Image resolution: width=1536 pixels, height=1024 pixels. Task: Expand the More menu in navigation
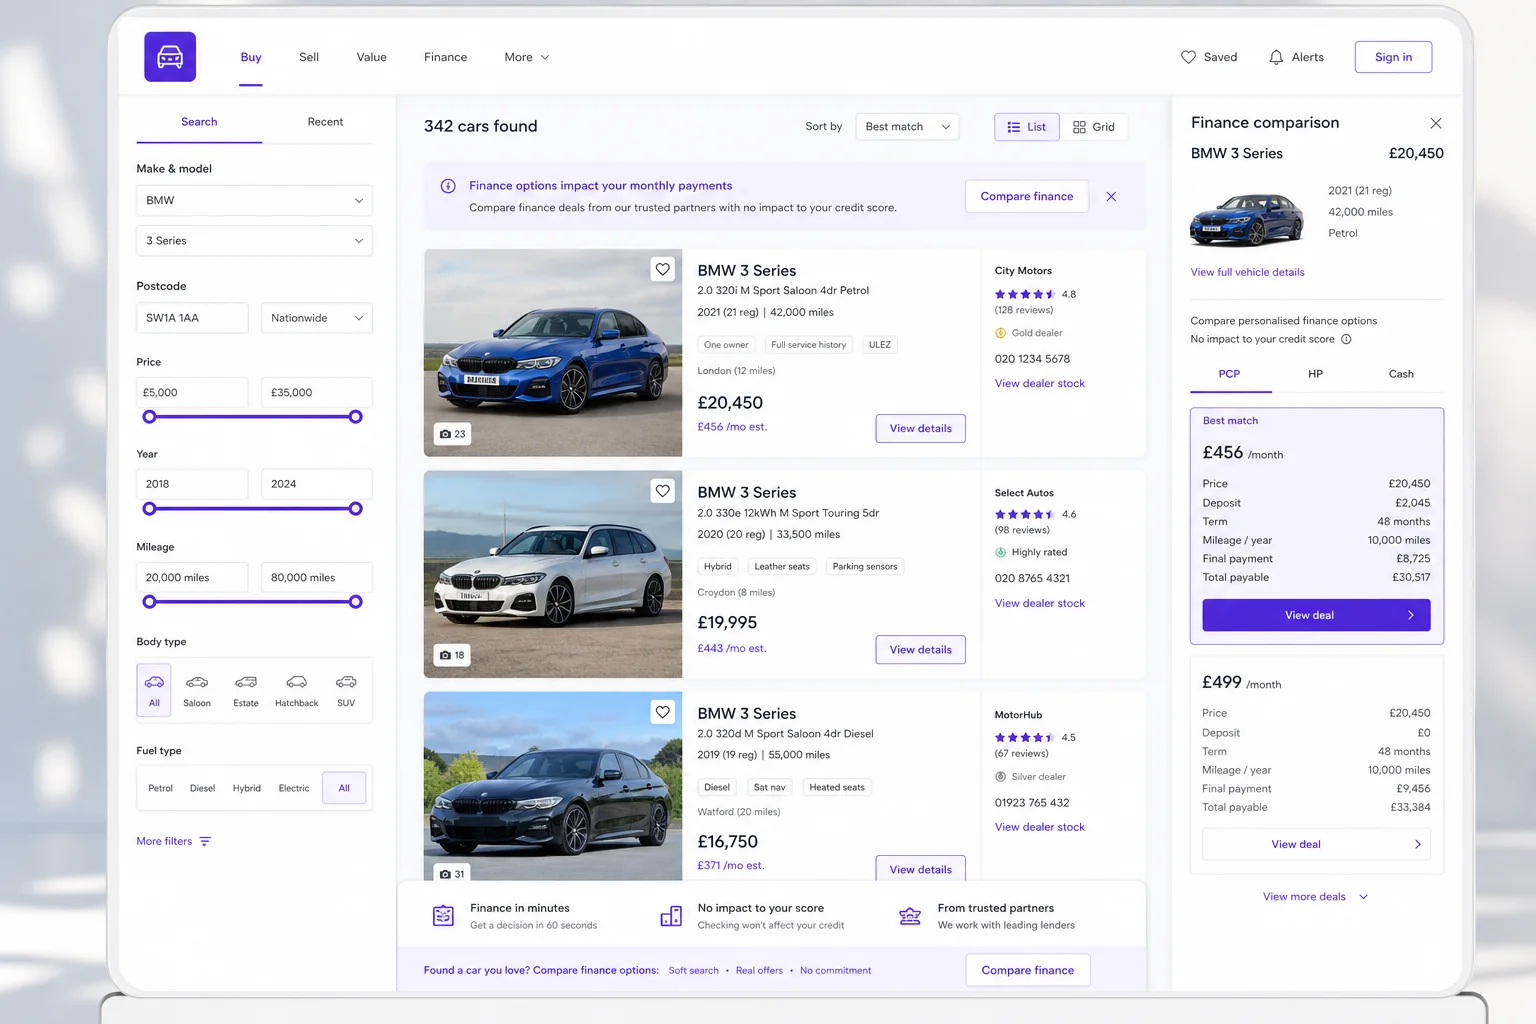tap(527, 57)
